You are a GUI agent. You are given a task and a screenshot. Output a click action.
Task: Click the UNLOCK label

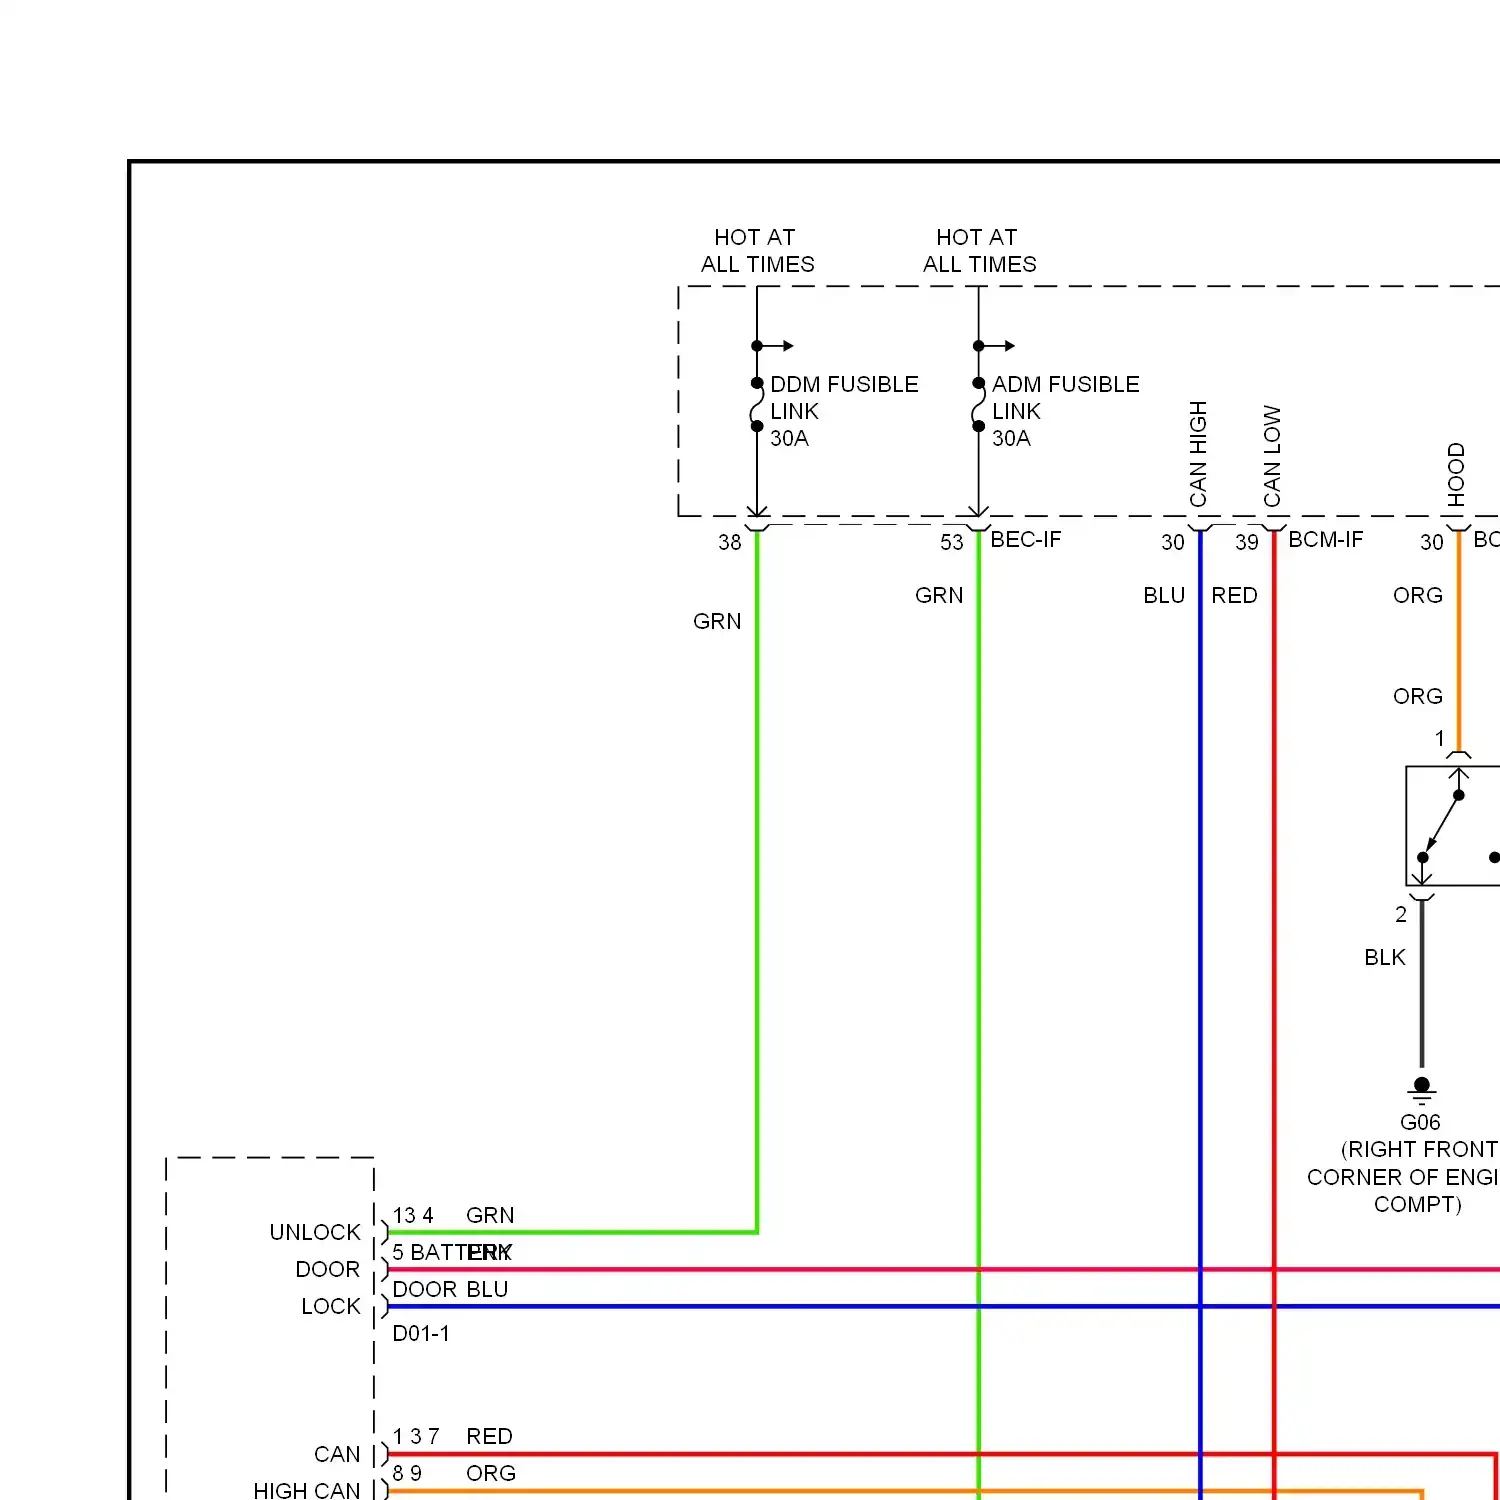315,1232
